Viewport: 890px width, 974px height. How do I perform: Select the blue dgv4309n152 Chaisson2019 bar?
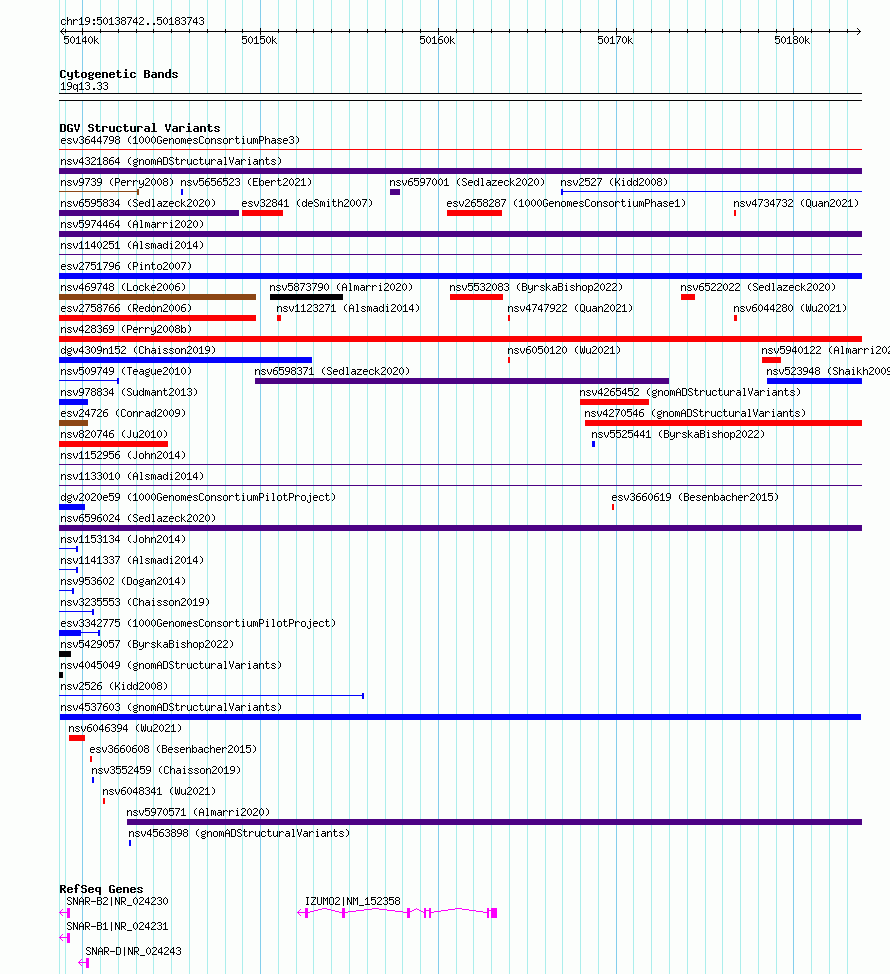(185, 360)
